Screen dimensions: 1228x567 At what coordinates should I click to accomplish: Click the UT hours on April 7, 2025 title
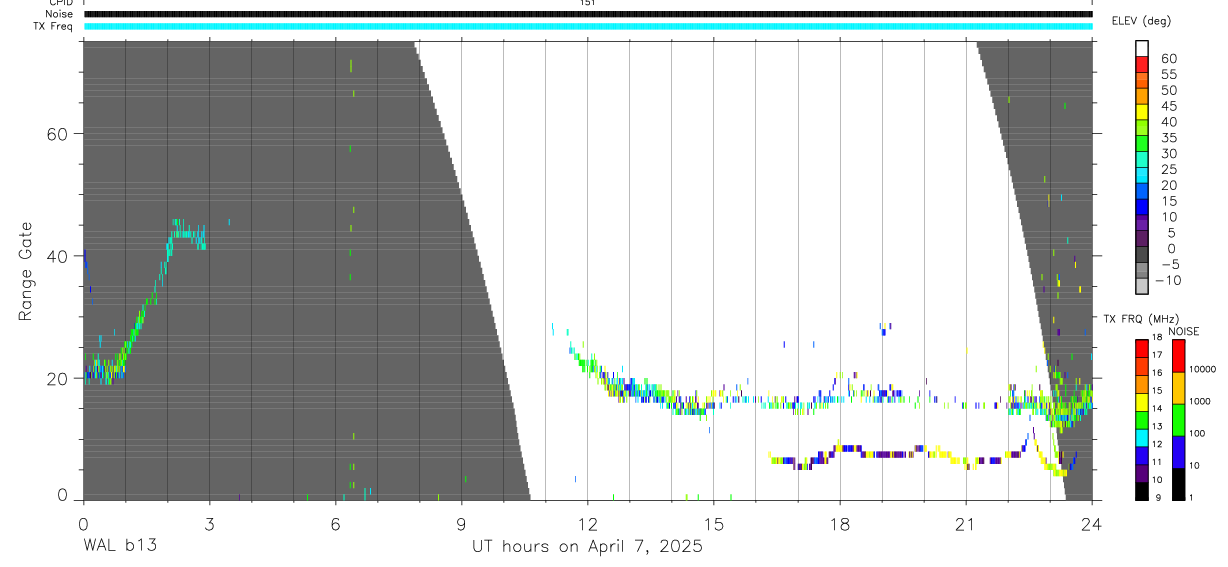pyautogui.click(x=587, y=547)
